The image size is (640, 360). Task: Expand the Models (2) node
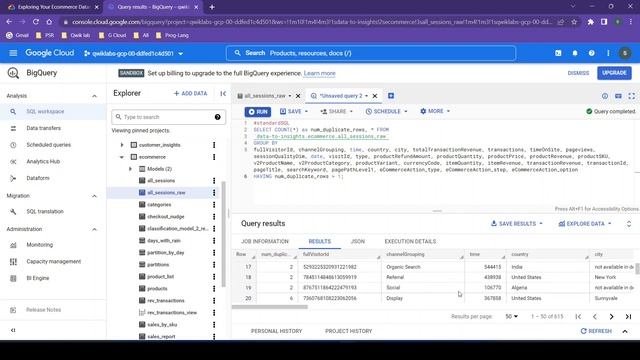(x=130, y=169)
